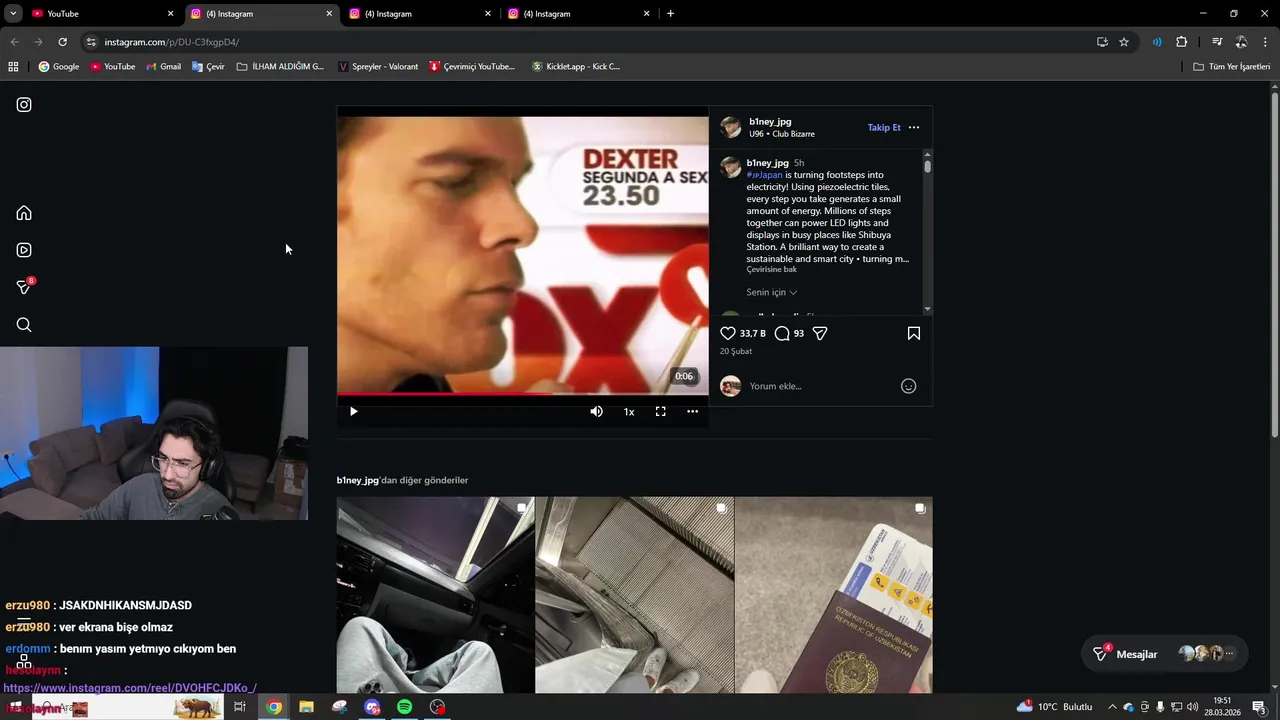Click the Yorum ekle comment field
1280x720 pixels.
point(820,386)
